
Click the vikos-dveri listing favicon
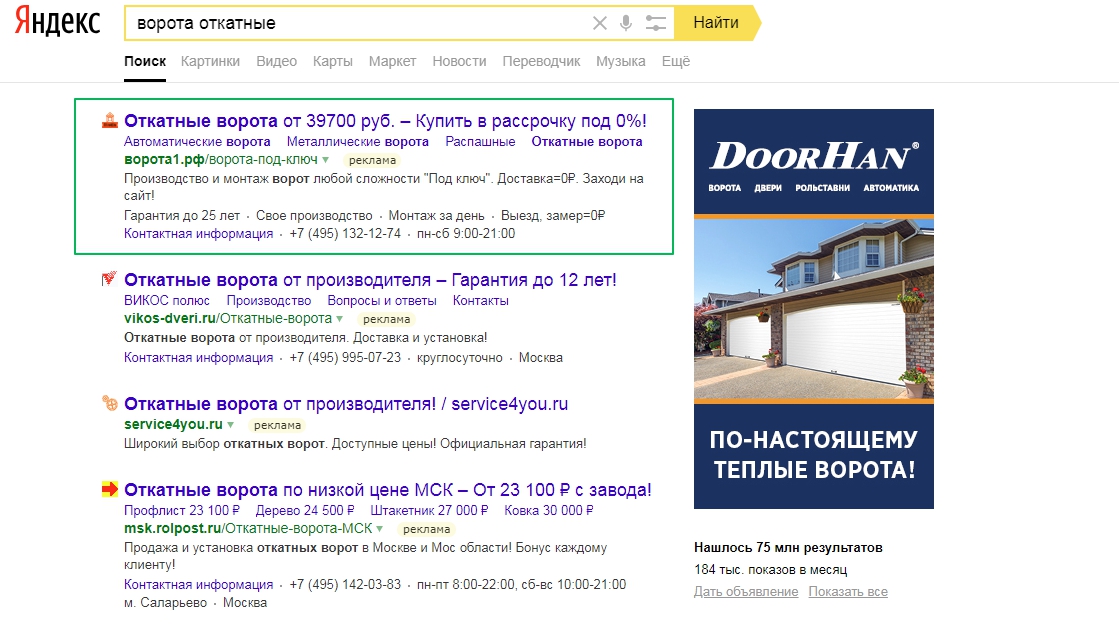click(x=107, y=281)
